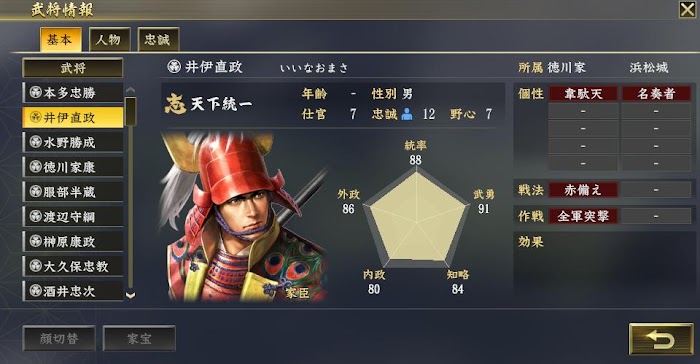
Task: Click the return arrow button
Action: [661, 339]
